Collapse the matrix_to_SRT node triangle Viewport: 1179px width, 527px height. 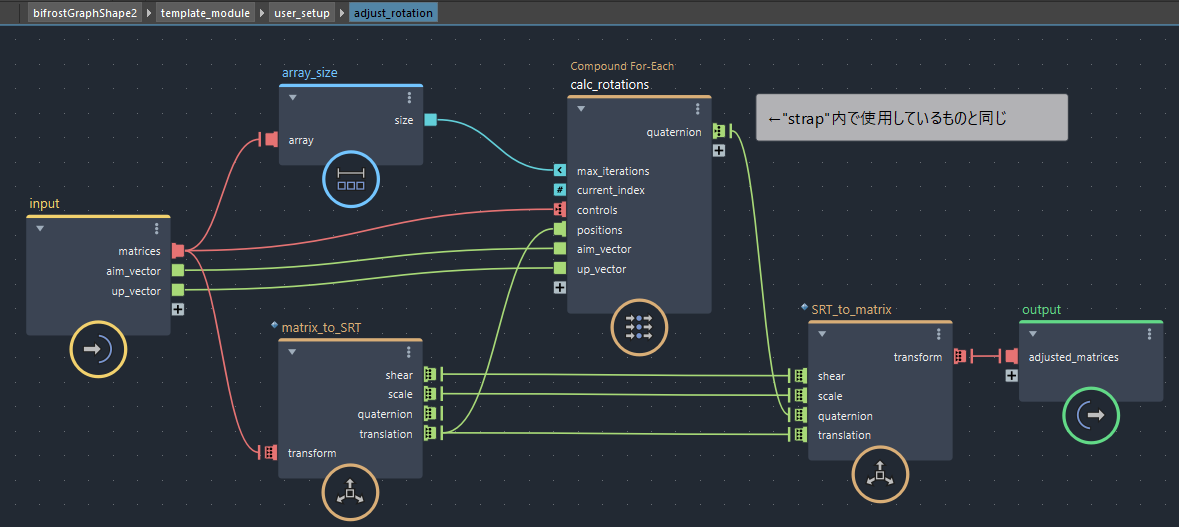[x=293, y=352]
